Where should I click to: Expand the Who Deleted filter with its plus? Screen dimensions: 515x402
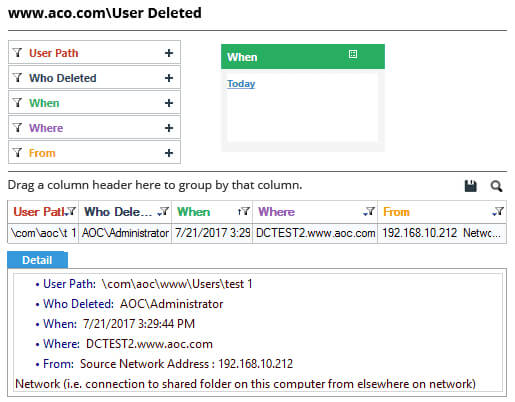169,78
